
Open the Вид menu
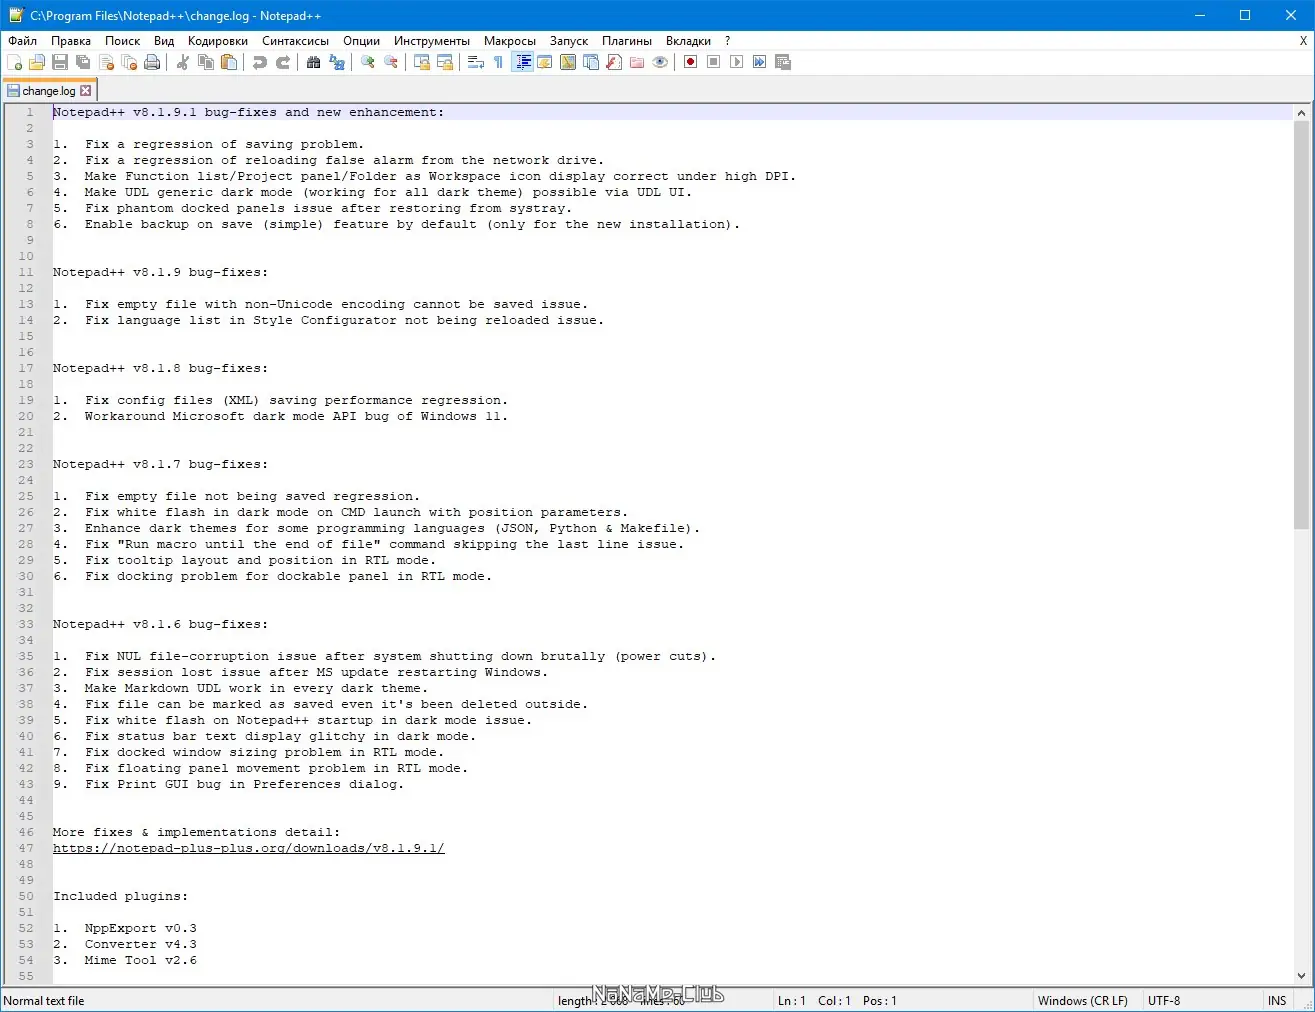point(164,41)
